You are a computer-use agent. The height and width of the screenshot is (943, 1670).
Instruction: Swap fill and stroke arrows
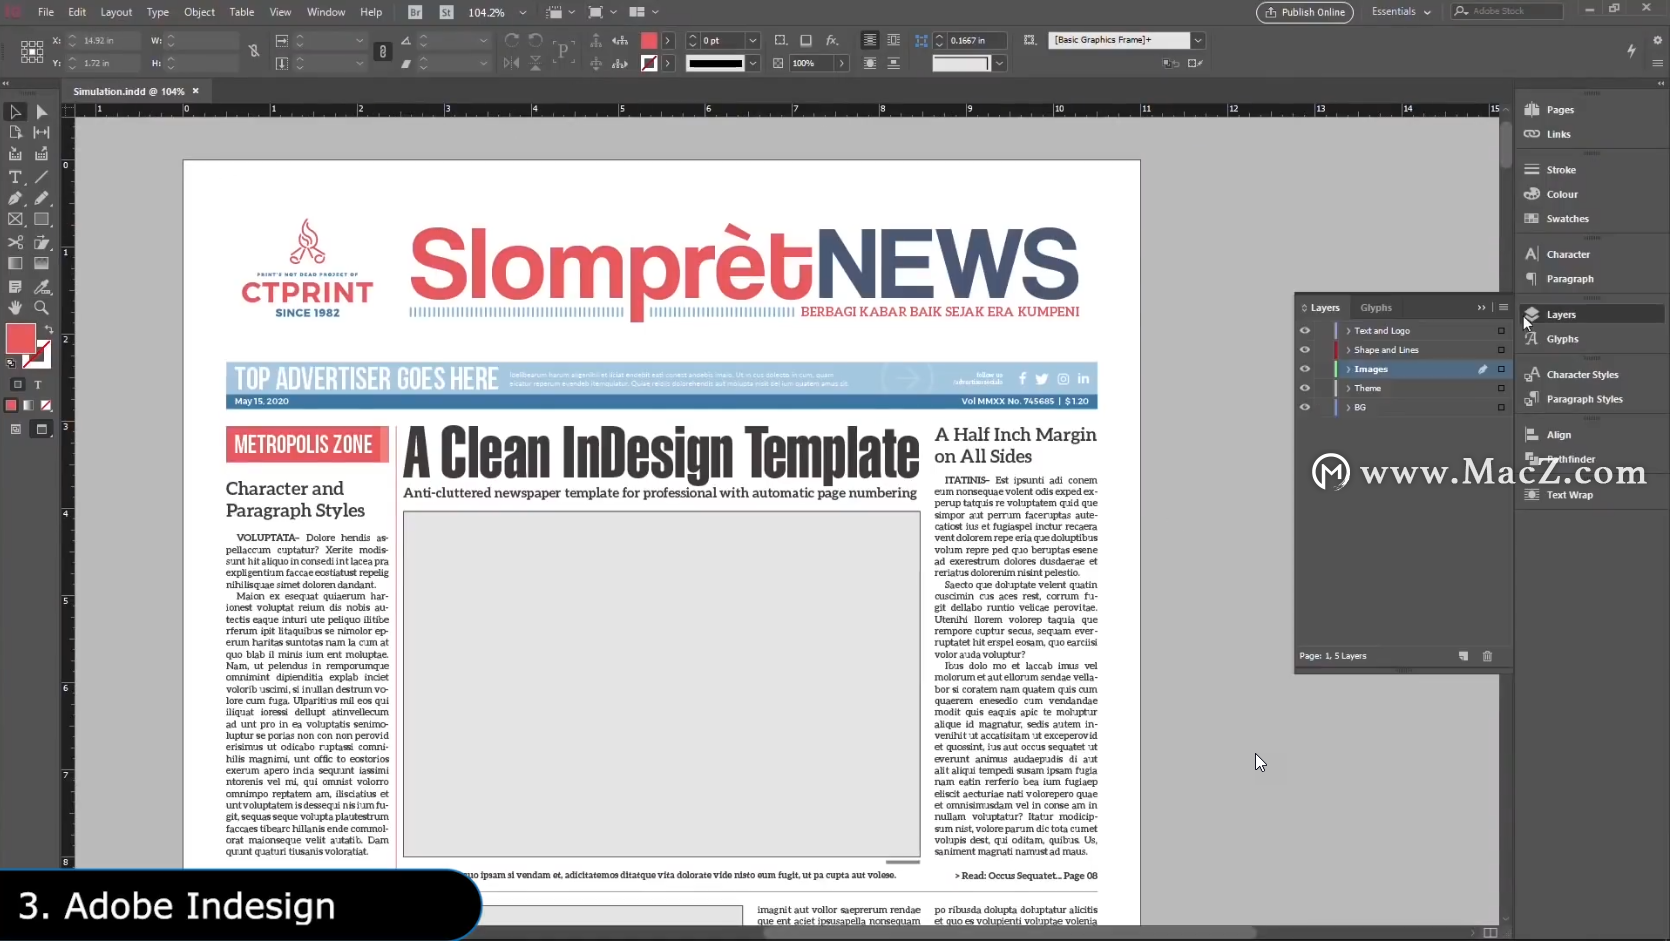pyautogui.click(x=48, y=329)
